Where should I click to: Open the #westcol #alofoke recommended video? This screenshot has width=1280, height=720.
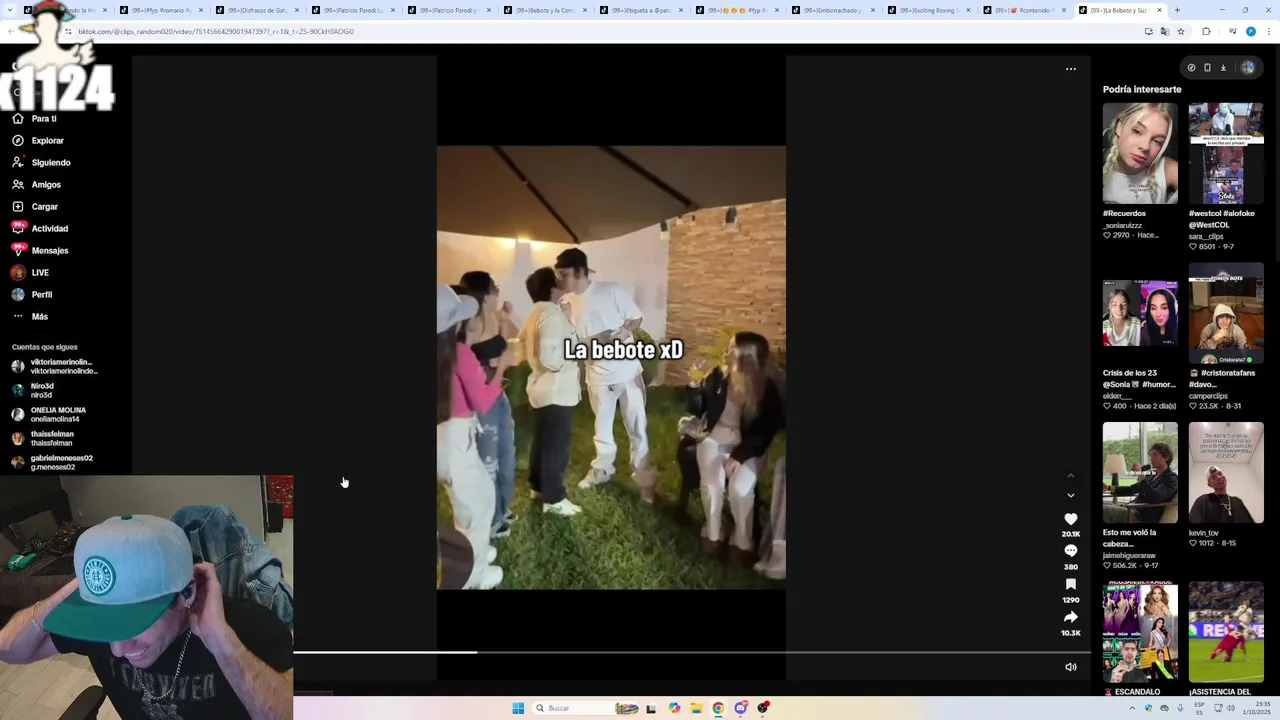click(1226, 153)
